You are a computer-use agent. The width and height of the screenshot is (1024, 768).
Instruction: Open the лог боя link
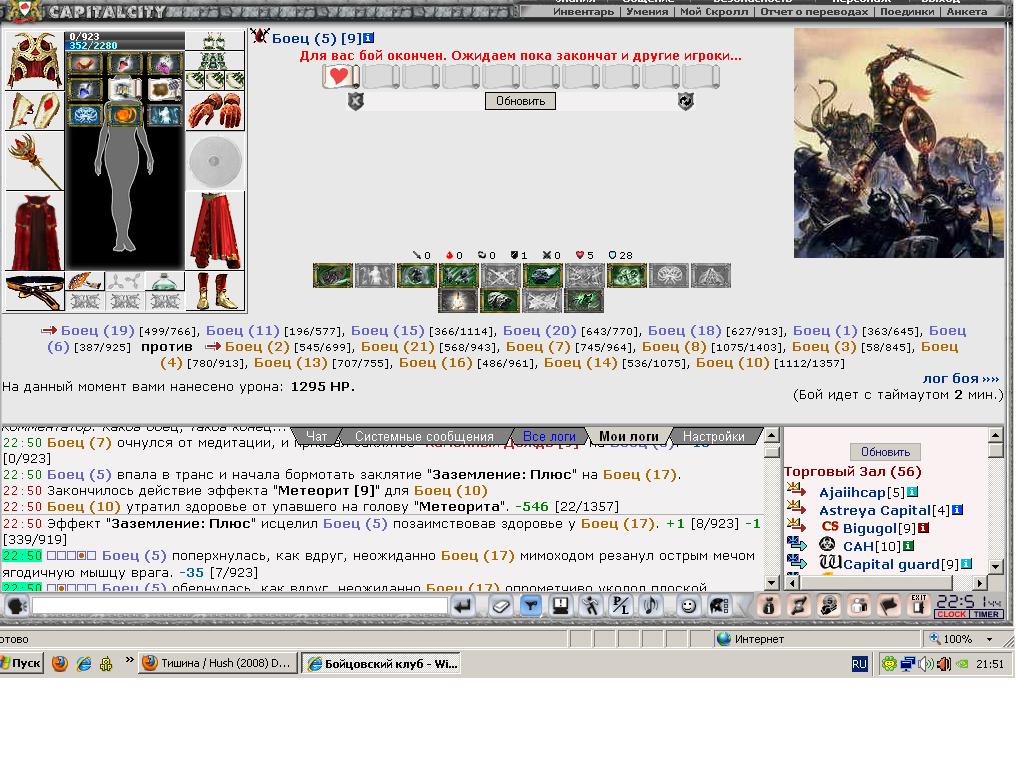coord(960,379)
